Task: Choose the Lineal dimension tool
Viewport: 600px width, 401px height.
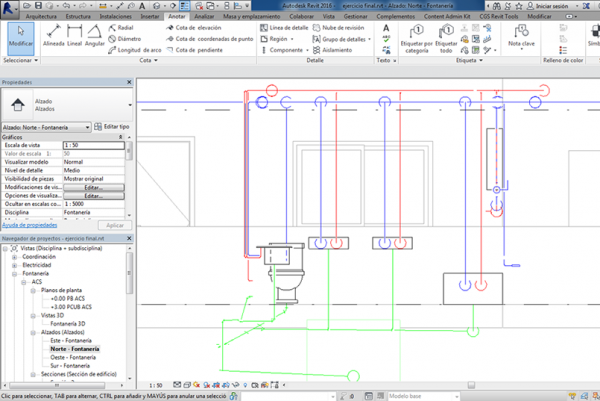Action: click(x=76, y=38)
